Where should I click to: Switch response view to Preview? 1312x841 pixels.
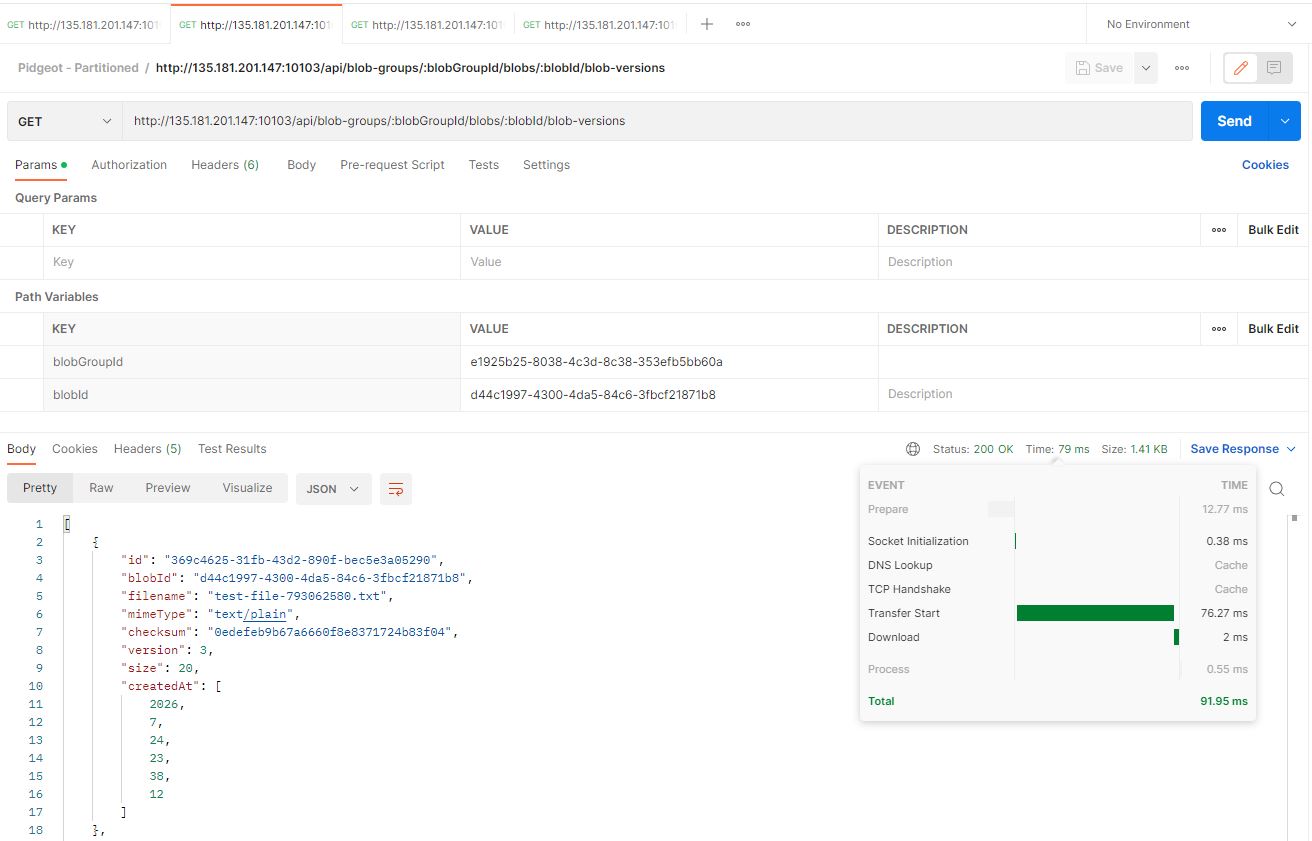(x=167, y=488)
